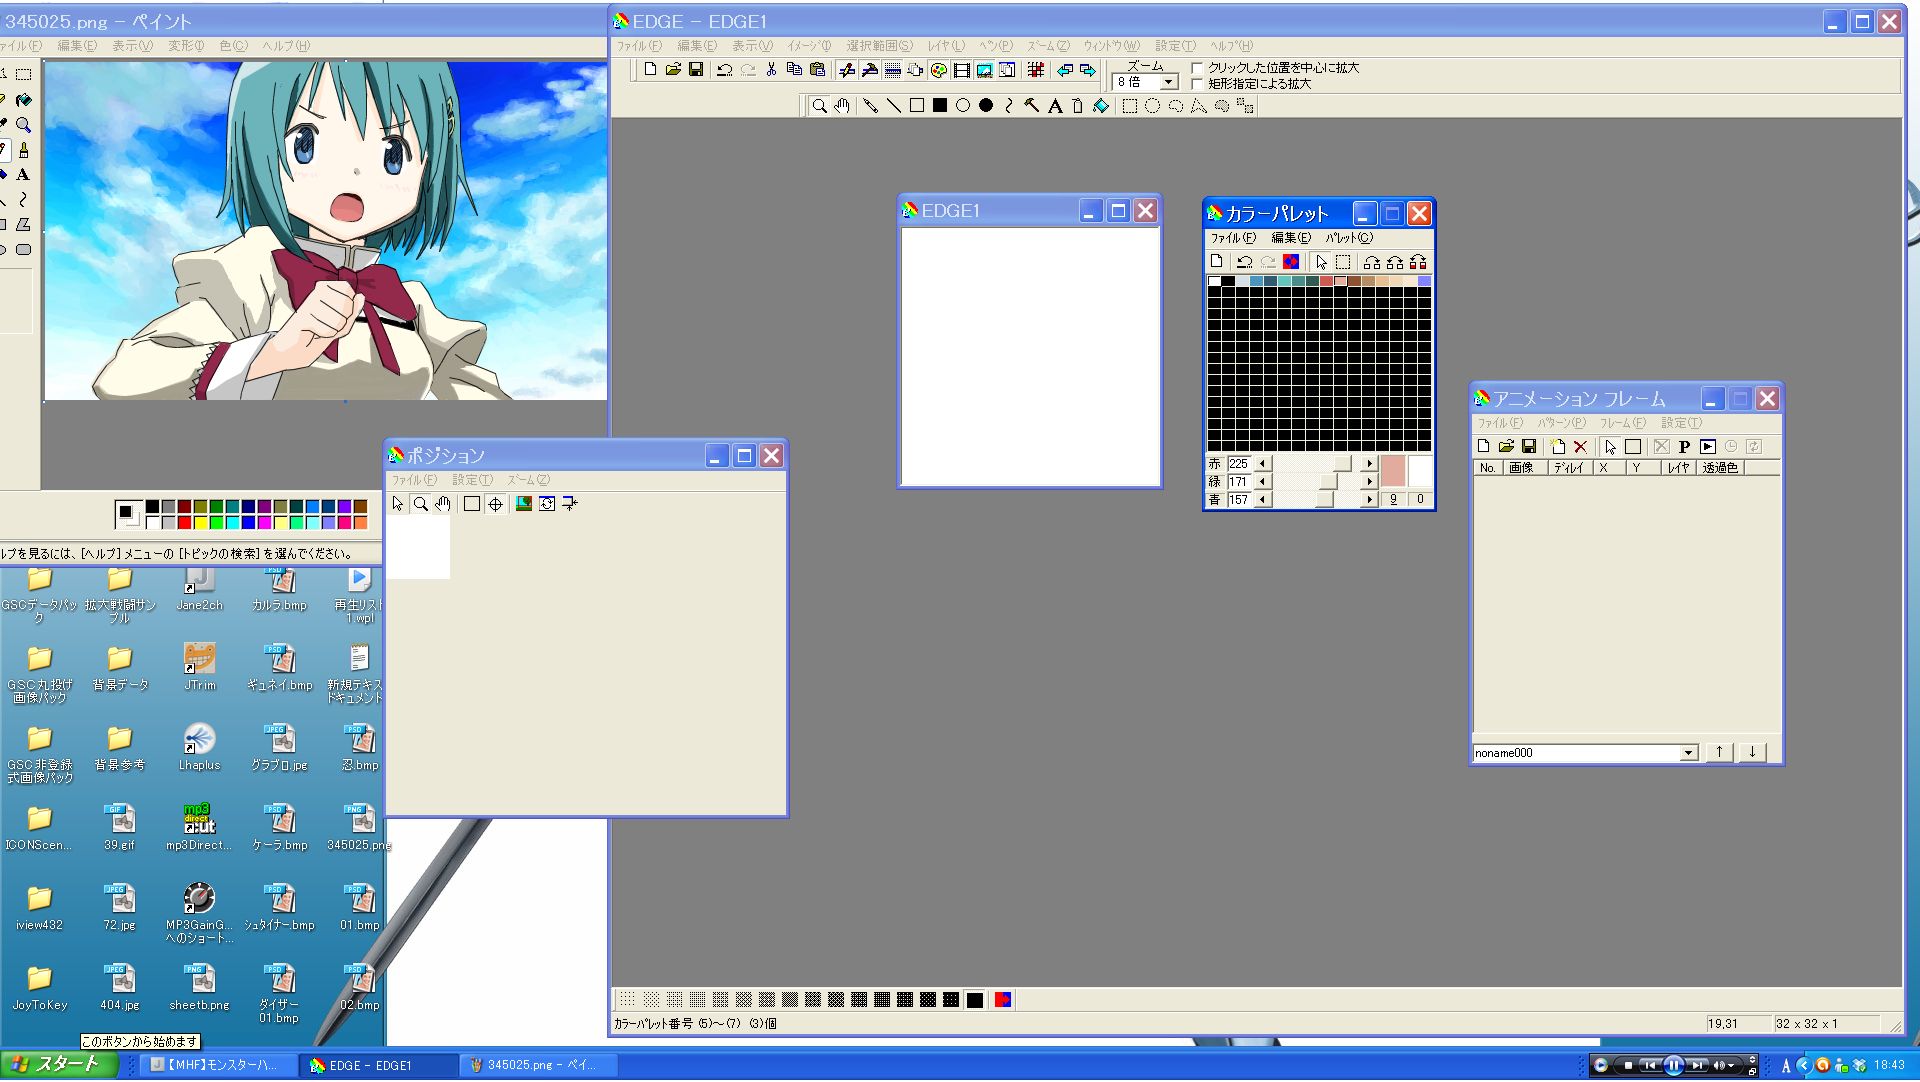This screenshot has height=1082, width=1920.
Task: Click the EDGE1 white drawing canvas
Action: (x=1030, y=356)
